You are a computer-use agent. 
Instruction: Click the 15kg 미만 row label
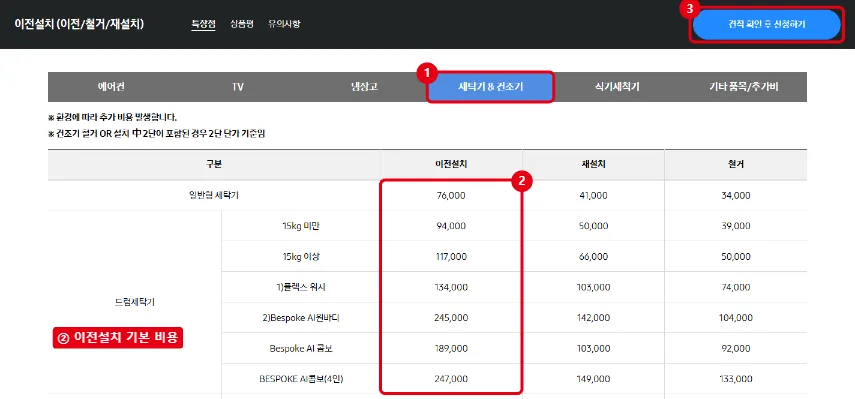pos(301,226)
